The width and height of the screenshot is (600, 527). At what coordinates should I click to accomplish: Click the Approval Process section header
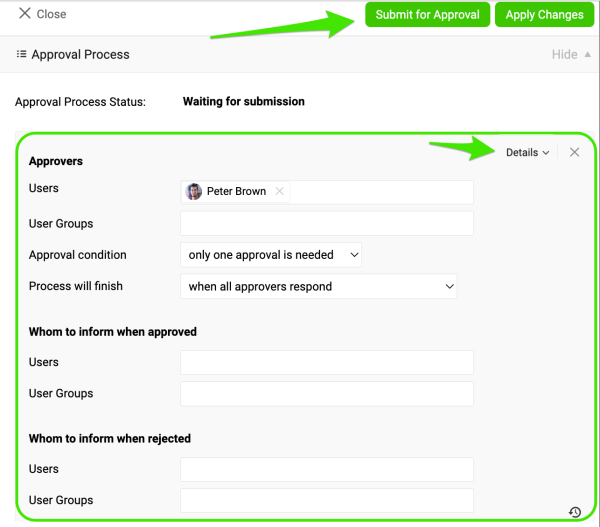click(x=80, y=55)
